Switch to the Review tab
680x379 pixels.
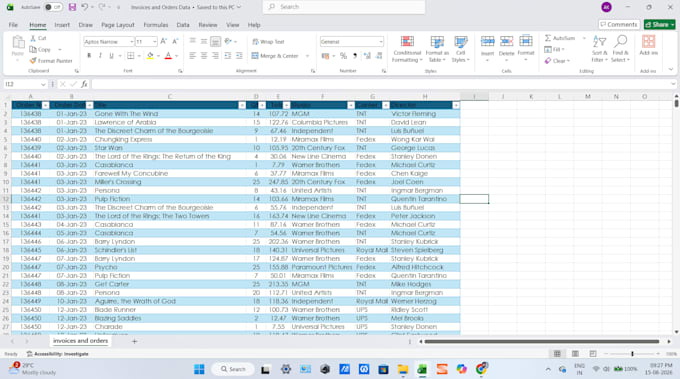208,25
